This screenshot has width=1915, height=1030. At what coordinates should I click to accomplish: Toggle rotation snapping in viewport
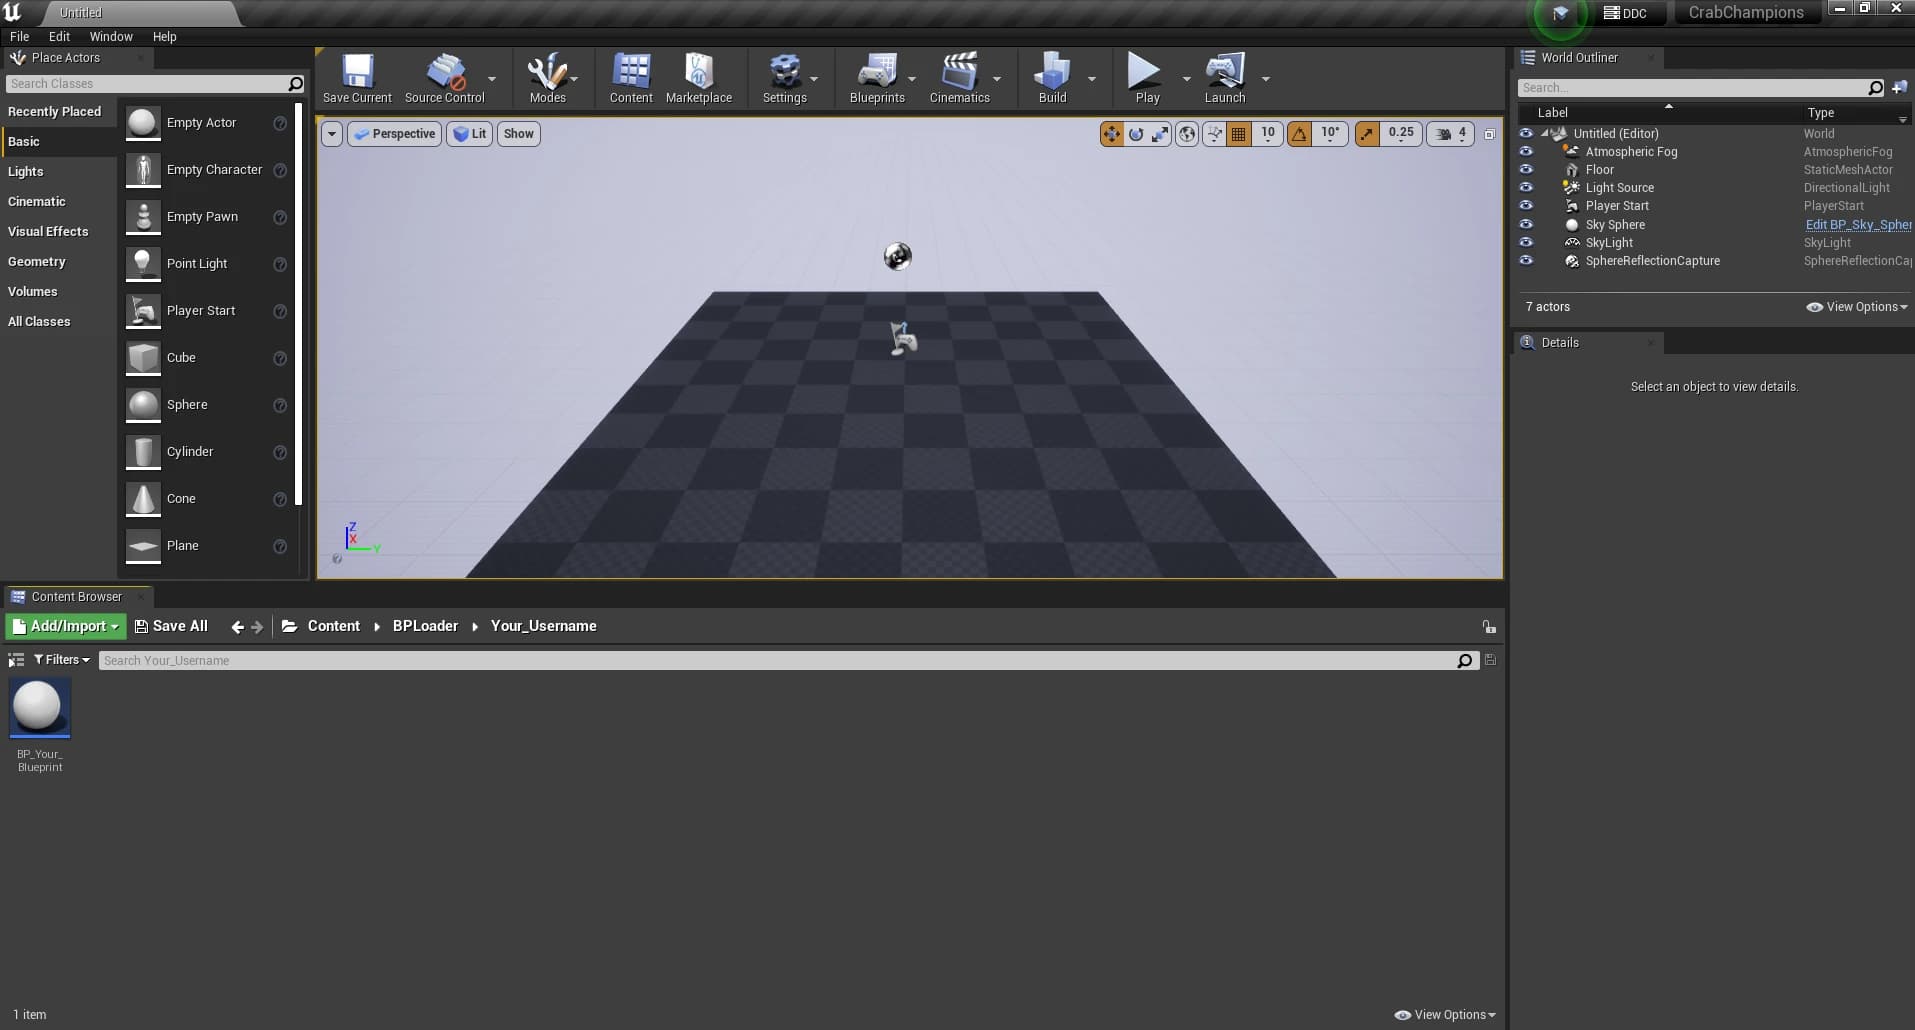(x=1299, y=134)
